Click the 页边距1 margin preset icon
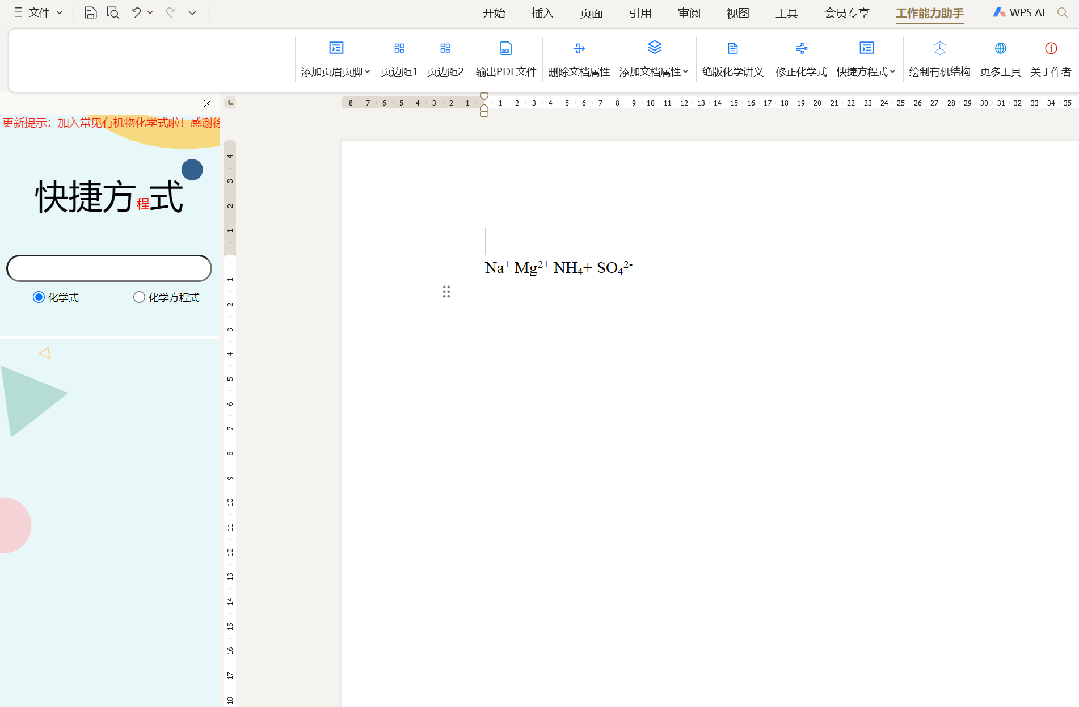 click(x=399, y=49)
